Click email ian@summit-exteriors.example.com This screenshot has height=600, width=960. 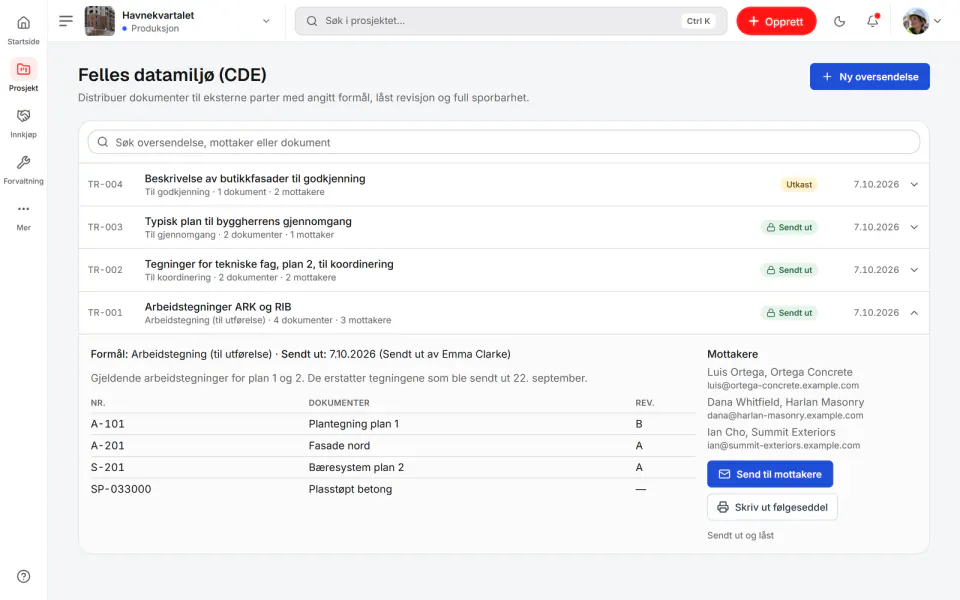pyautogui.click(x=784, y=446)
